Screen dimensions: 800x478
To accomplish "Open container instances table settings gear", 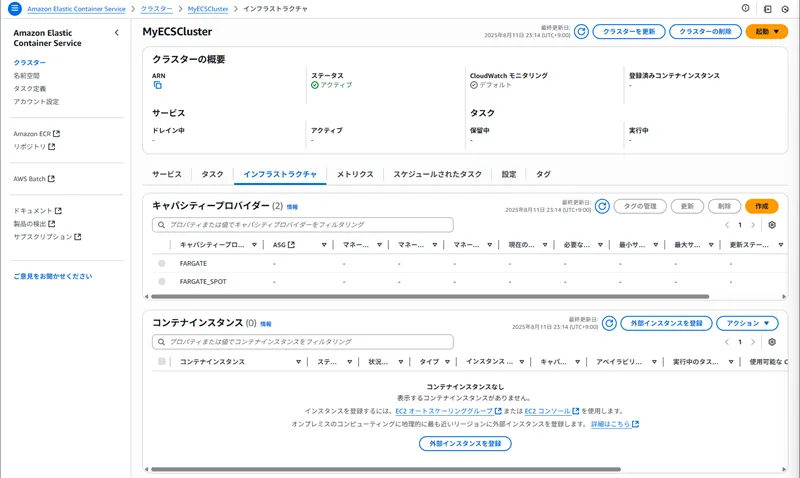I will [x=772, y=342].
